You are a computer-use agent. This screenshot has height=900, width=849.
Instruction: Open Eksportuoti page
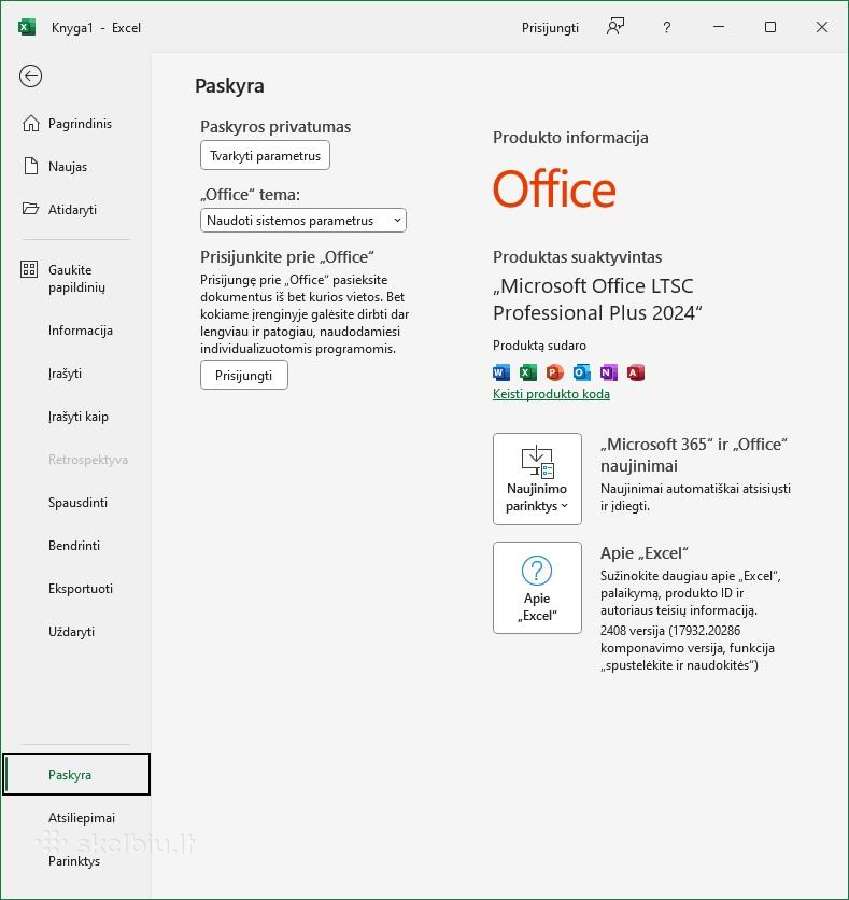76,588
